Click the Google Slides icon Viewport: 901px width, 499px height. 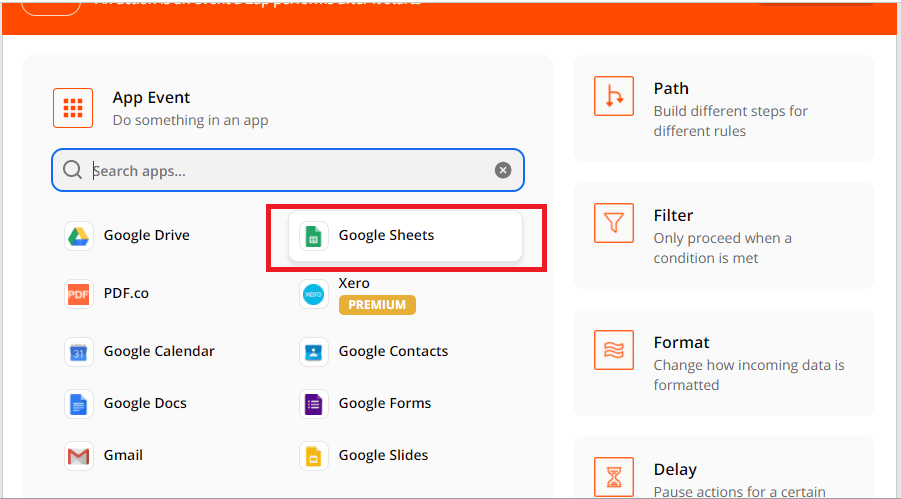(314, 456)
